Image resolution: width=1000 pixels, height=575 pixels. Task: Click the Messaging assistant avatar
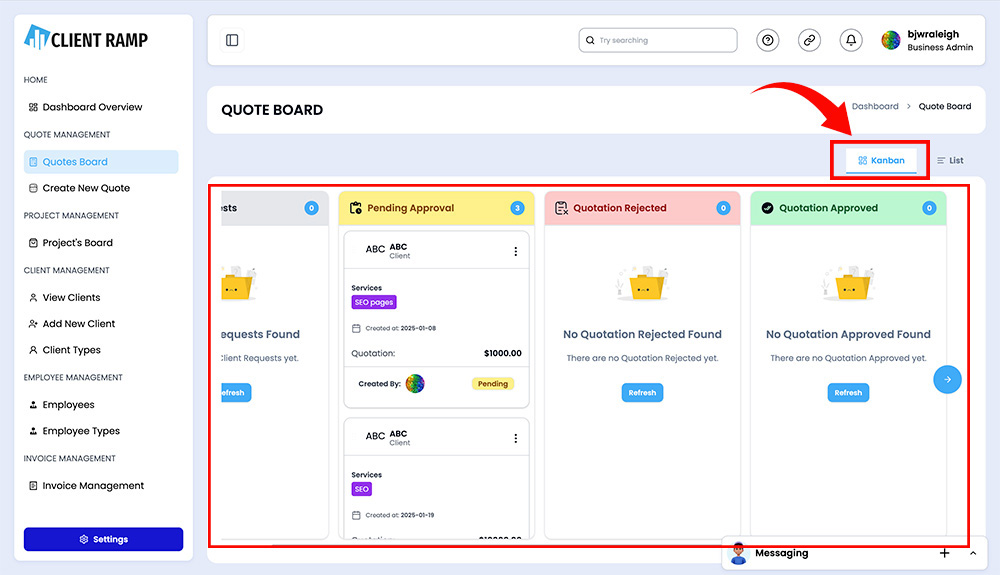[739, 553]
